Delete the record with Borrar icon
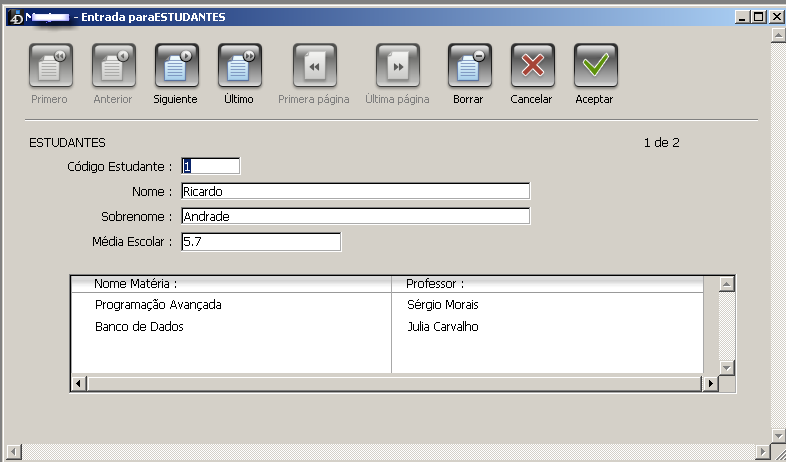 468,67
